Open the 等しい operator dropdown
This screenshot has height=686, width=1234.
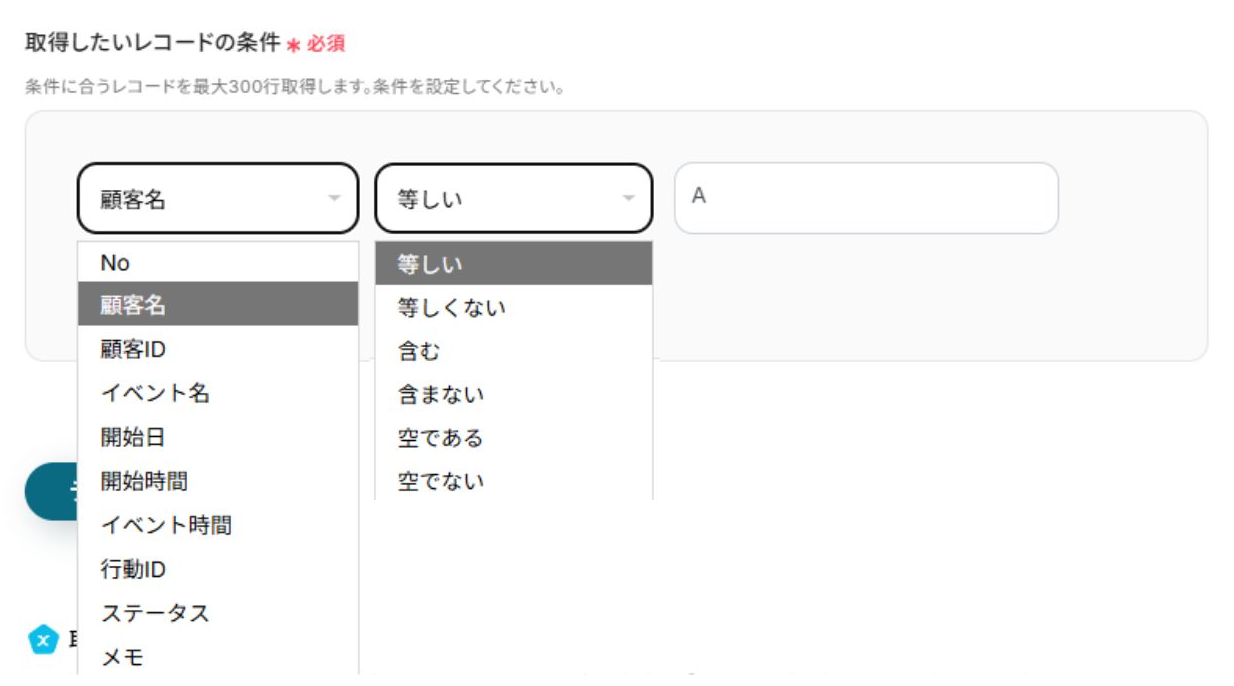500,199
